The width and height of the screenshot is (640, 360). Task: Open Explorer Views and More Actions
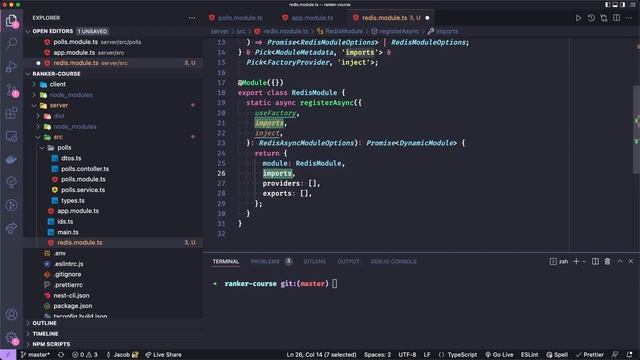click(x=192, y=18)
